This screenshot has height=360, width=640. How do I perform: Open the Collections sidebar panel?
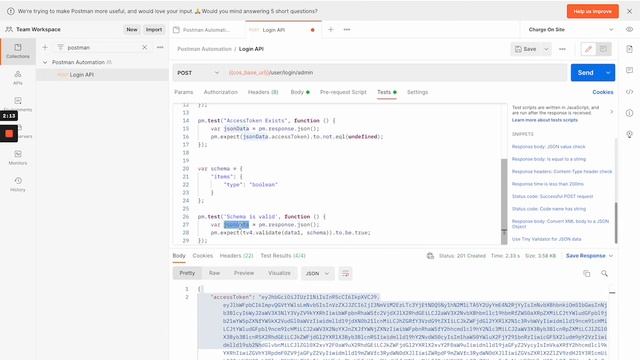(x=18, y=51)
